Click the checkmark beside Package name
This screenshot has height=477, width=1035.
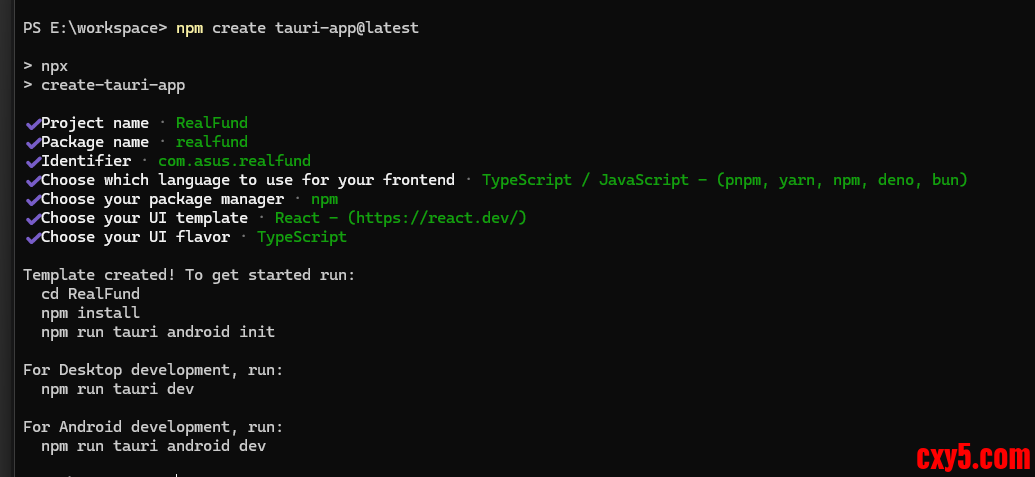tap(32, 142)
